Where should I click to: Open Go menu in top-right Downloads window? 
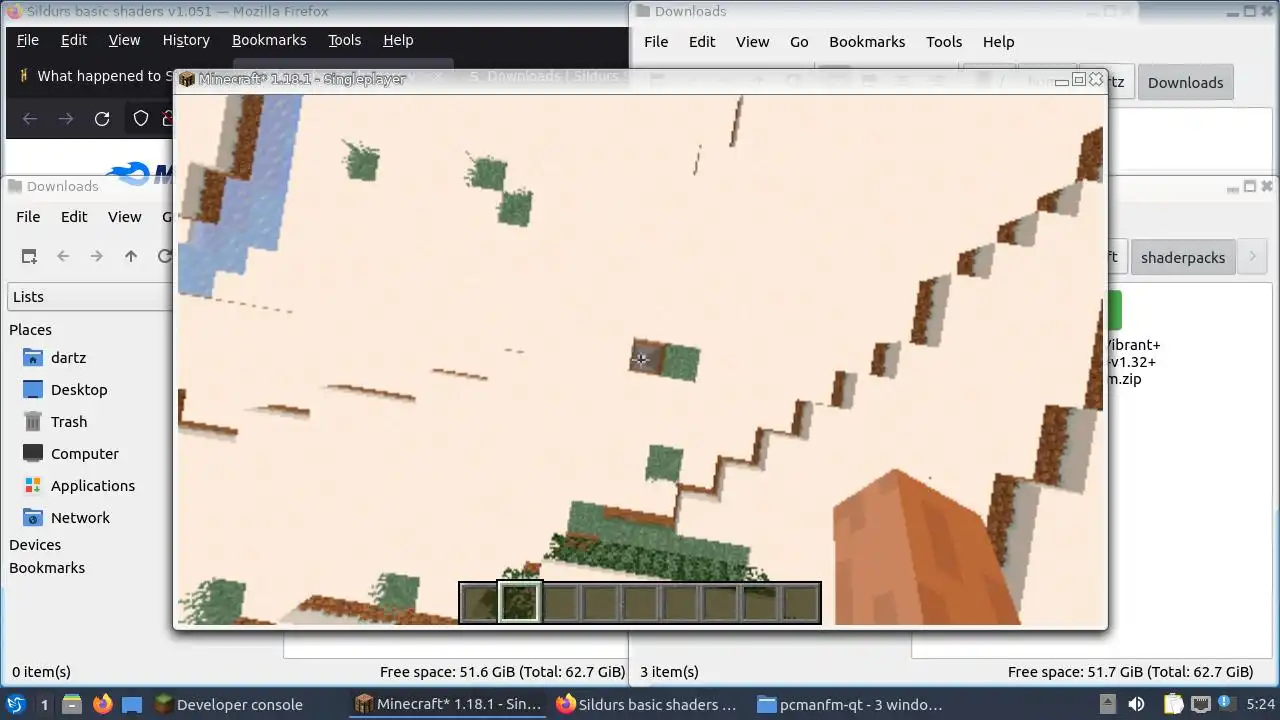point(799,42)
